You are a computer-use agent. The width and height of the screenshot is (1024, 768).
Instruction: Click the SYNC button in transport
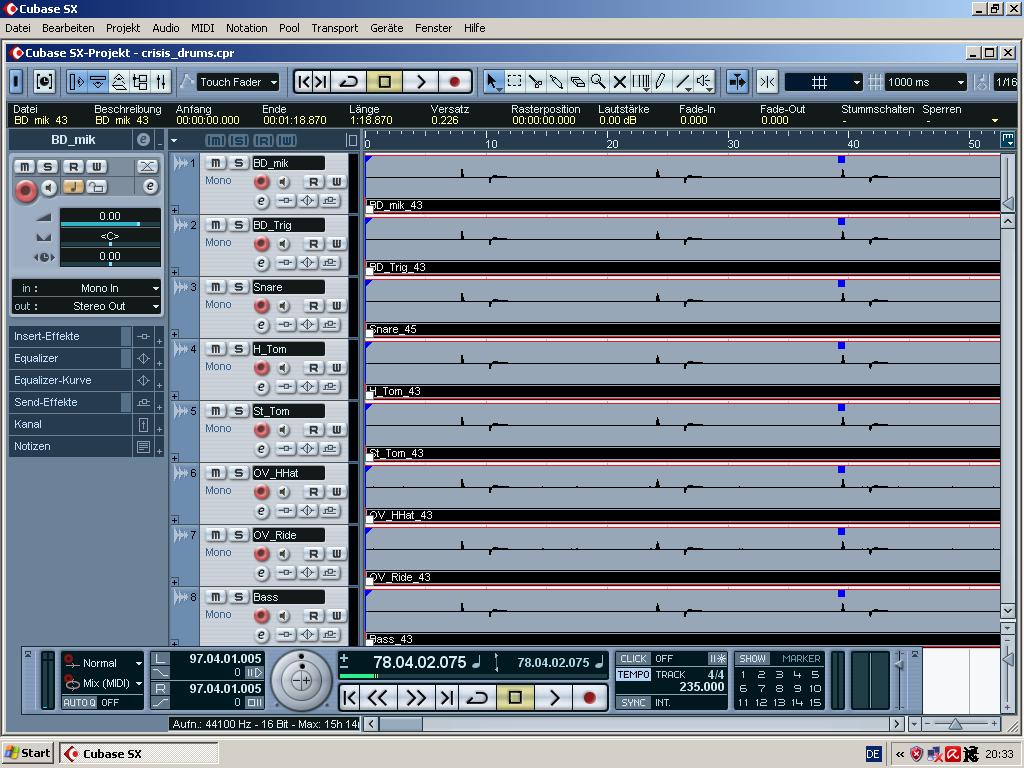633,703
